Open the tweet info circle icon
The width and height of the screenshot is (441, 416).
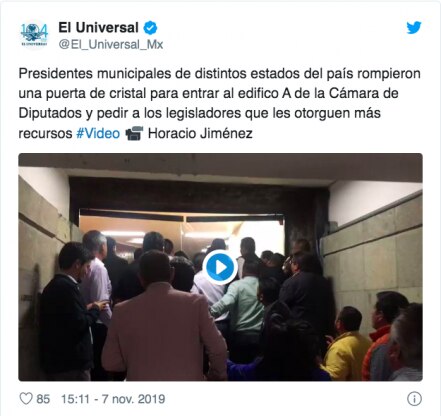point(414,399)
